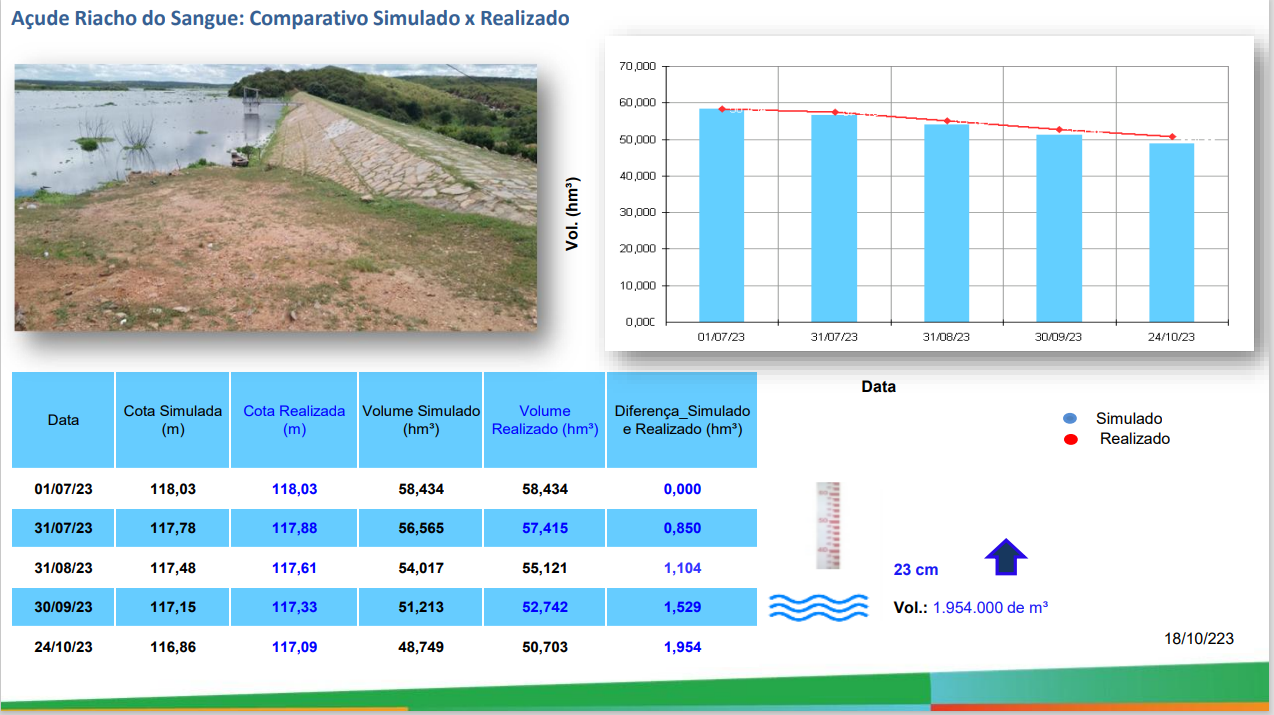The height and width of the screenshot is (715, 1274).
Task: Click the Volume Simulado value 54,017
Action: click(421, 568)
